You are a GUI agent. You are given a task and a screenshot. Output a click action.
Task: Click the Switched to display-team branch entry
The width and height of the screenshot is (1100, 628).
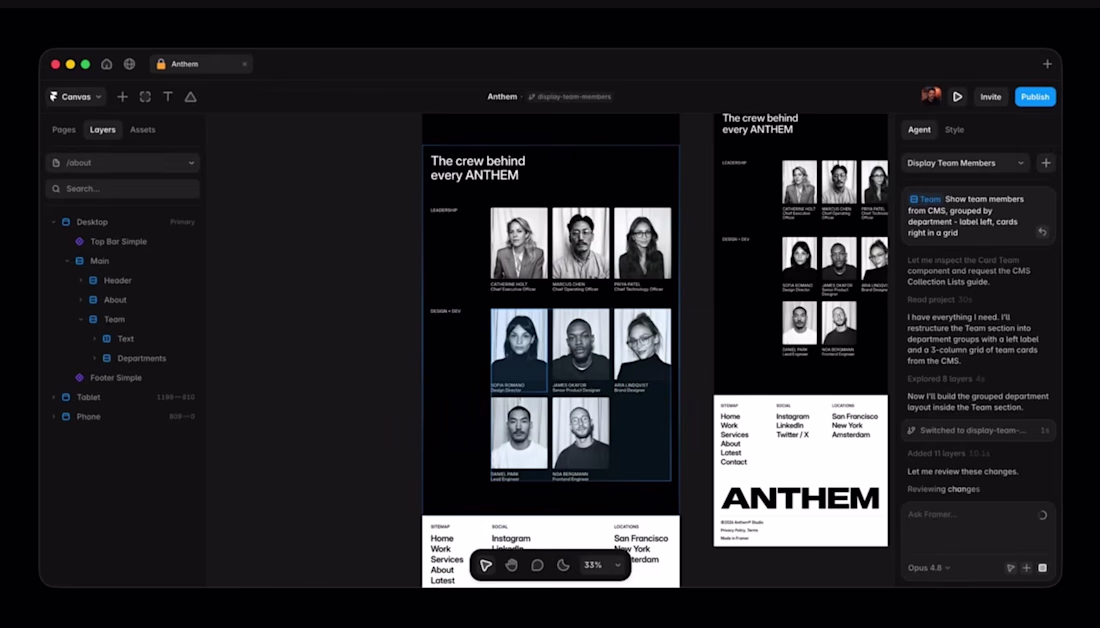point(978,430)
